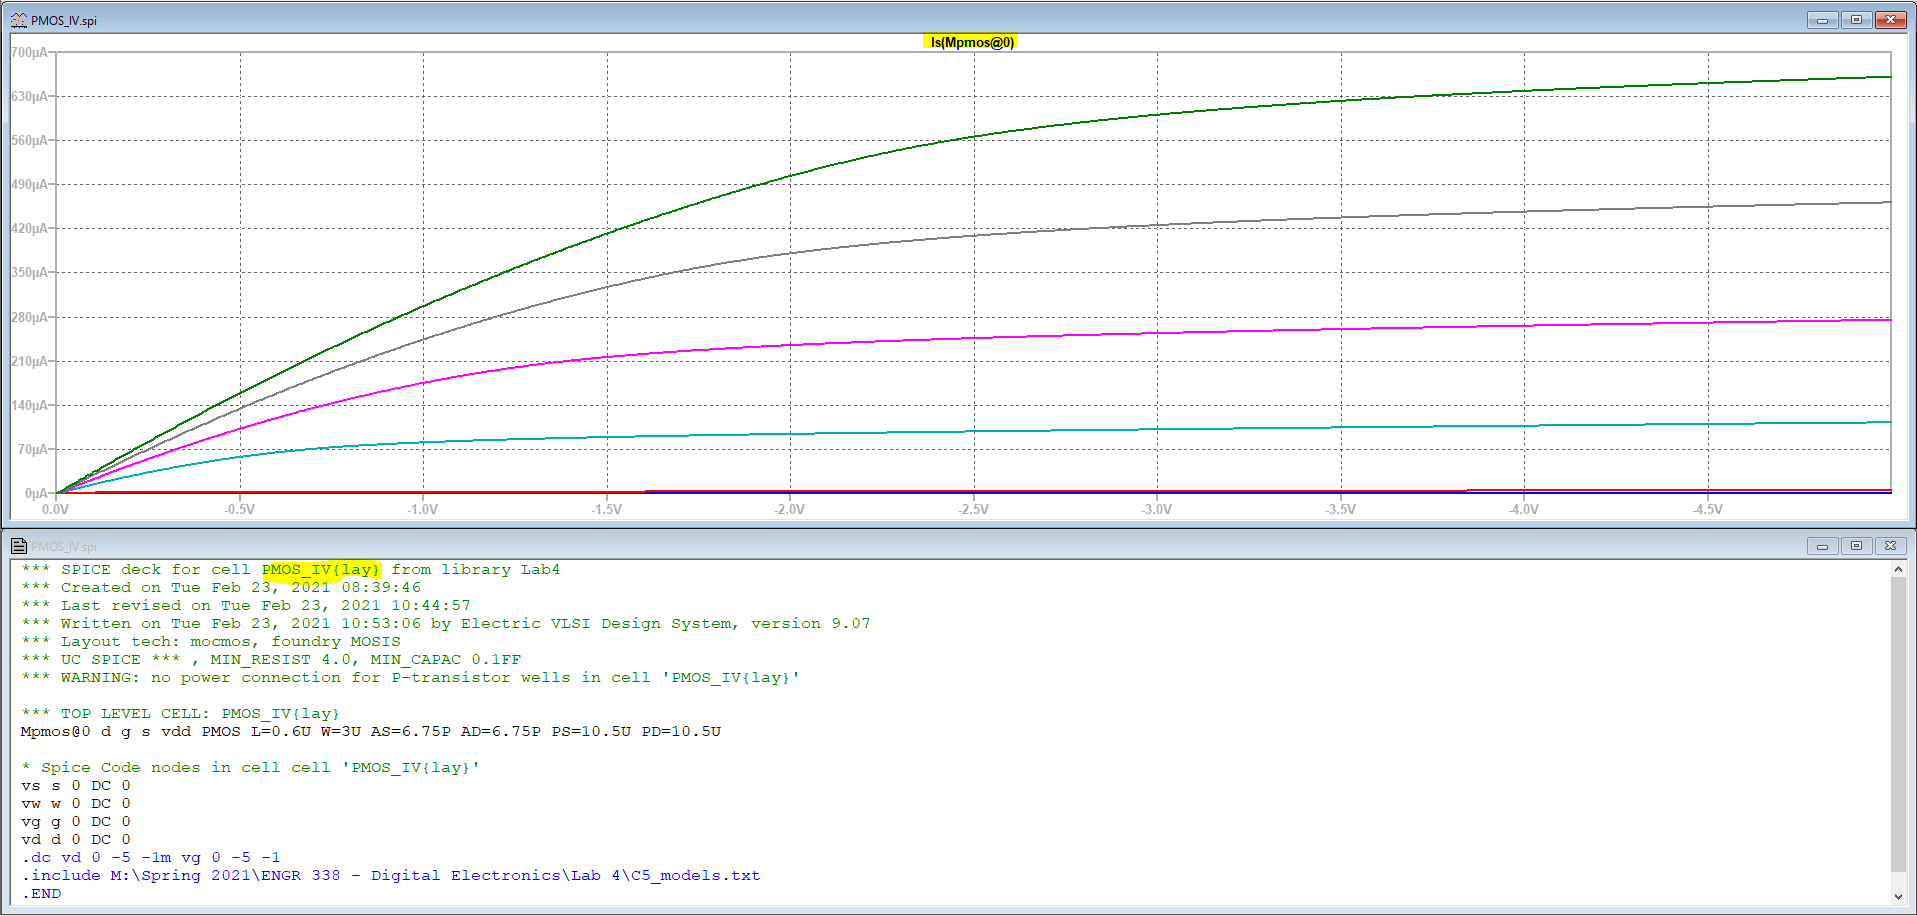
Task: Click the -2.5V label on the horizontal axis
Action: tap(973, 509)
